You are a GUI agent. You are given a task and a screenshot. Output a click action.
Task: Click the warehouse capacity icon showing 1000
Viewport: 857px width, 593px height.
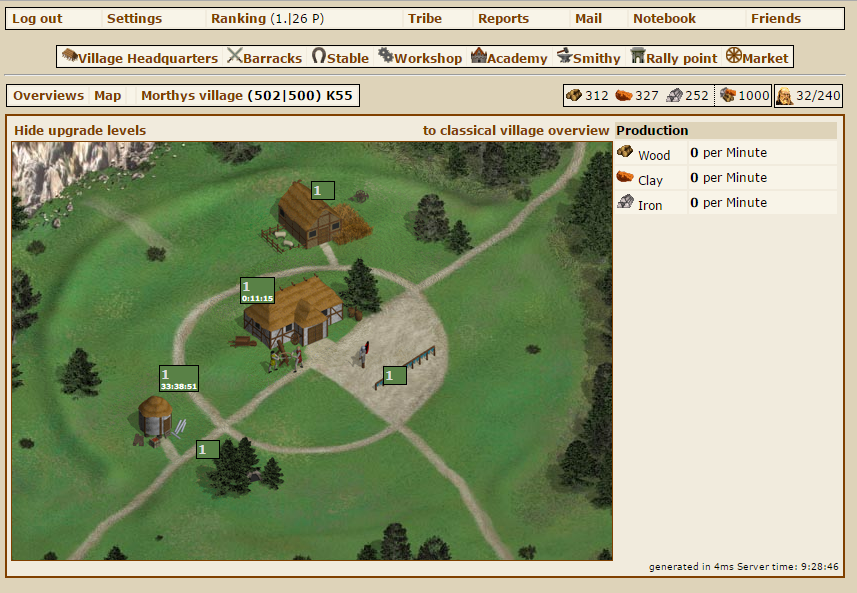(x=727, y=95)
